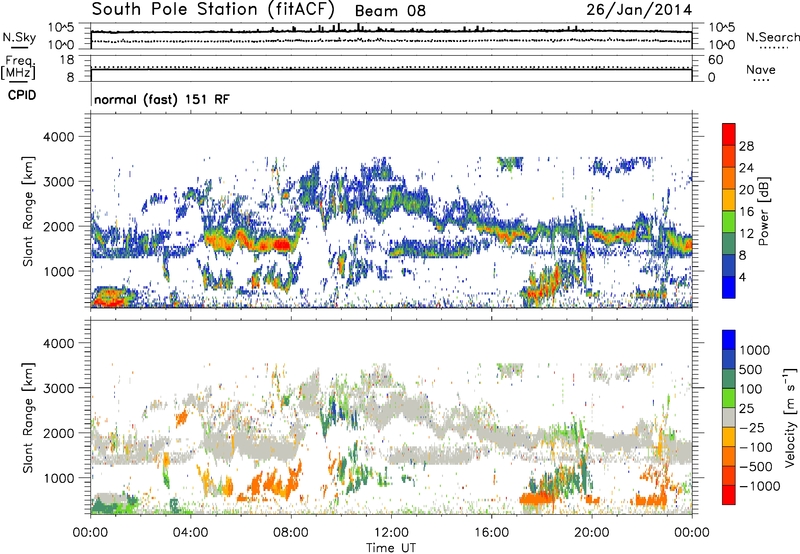Pick the Power colorbar segment between 16 and 20
Viewport: 800px width, 554px height.
coord(729,200)
